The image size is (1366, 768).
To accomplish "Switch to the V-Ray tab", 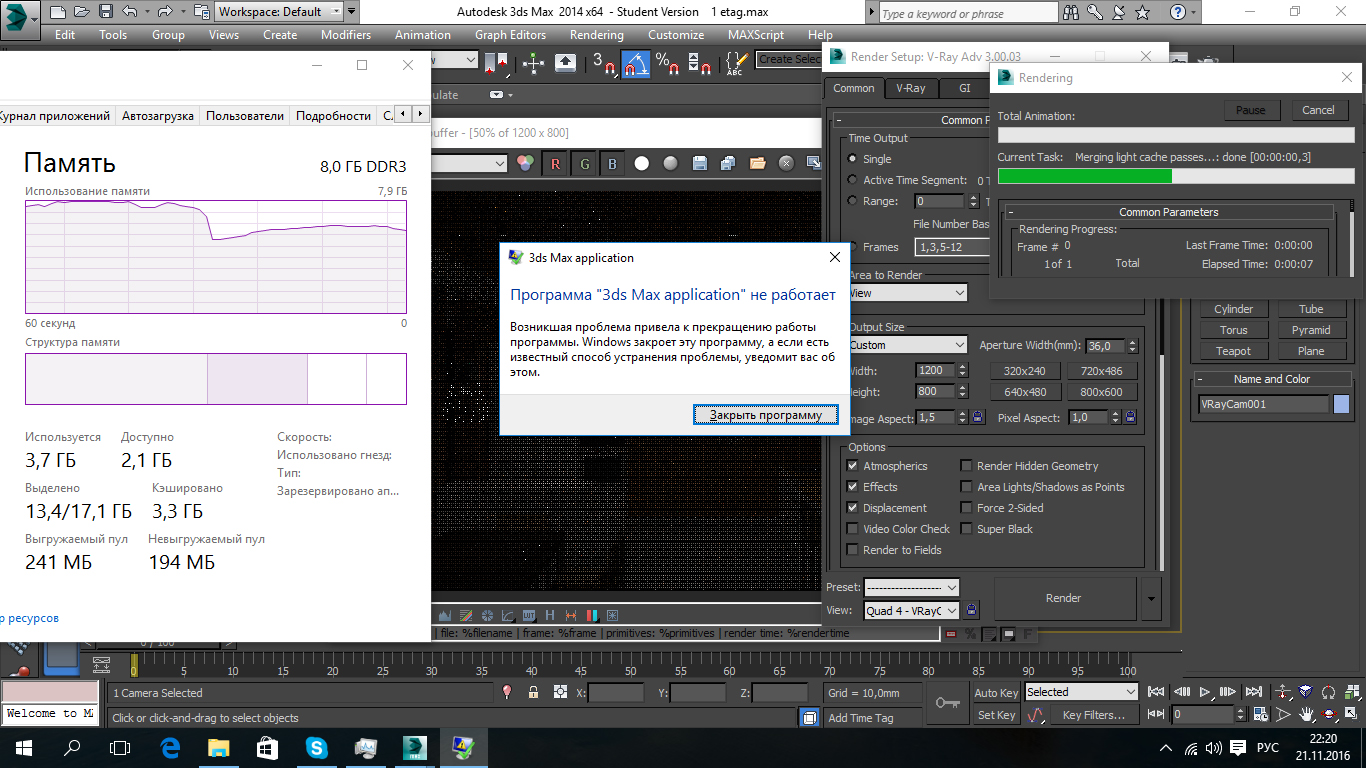I will click(910, 88).
